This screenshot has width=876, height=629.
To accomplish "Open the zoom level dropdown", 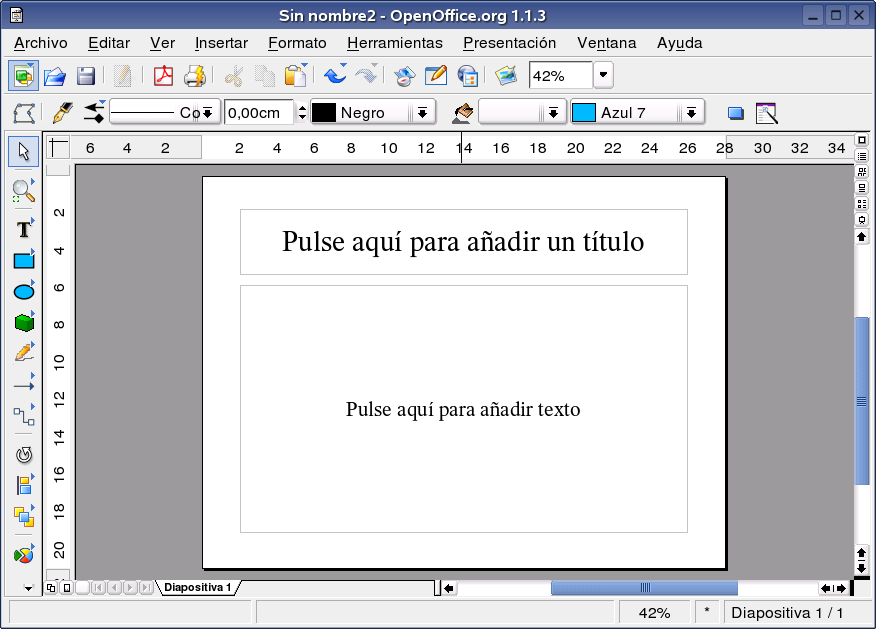I will [x=602, y=75].
